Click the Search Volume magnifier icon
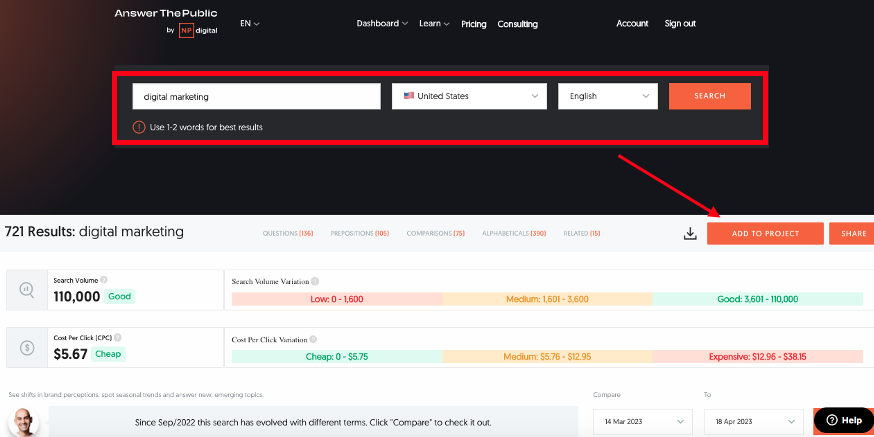Viewport: 874px width, 437px height. tap(27, 290)
